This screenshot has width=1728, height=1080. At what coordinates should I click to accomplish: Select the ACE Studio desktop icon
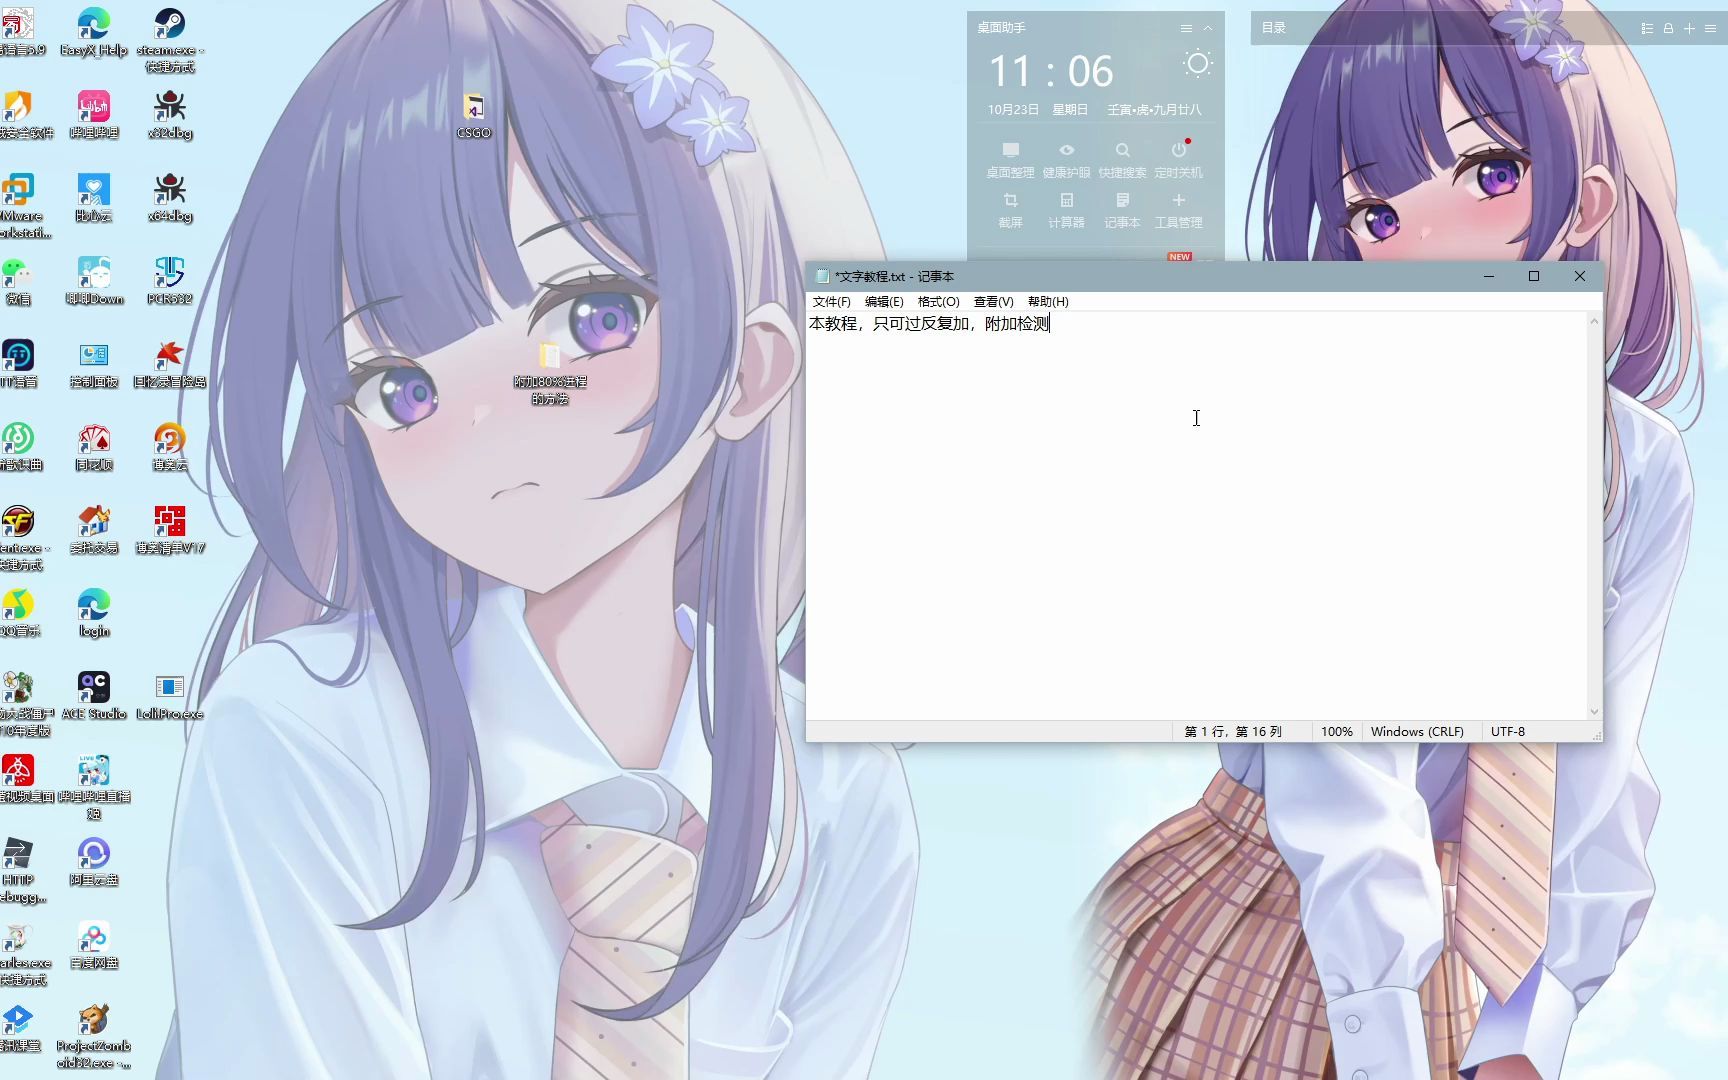tap(94, 695)
